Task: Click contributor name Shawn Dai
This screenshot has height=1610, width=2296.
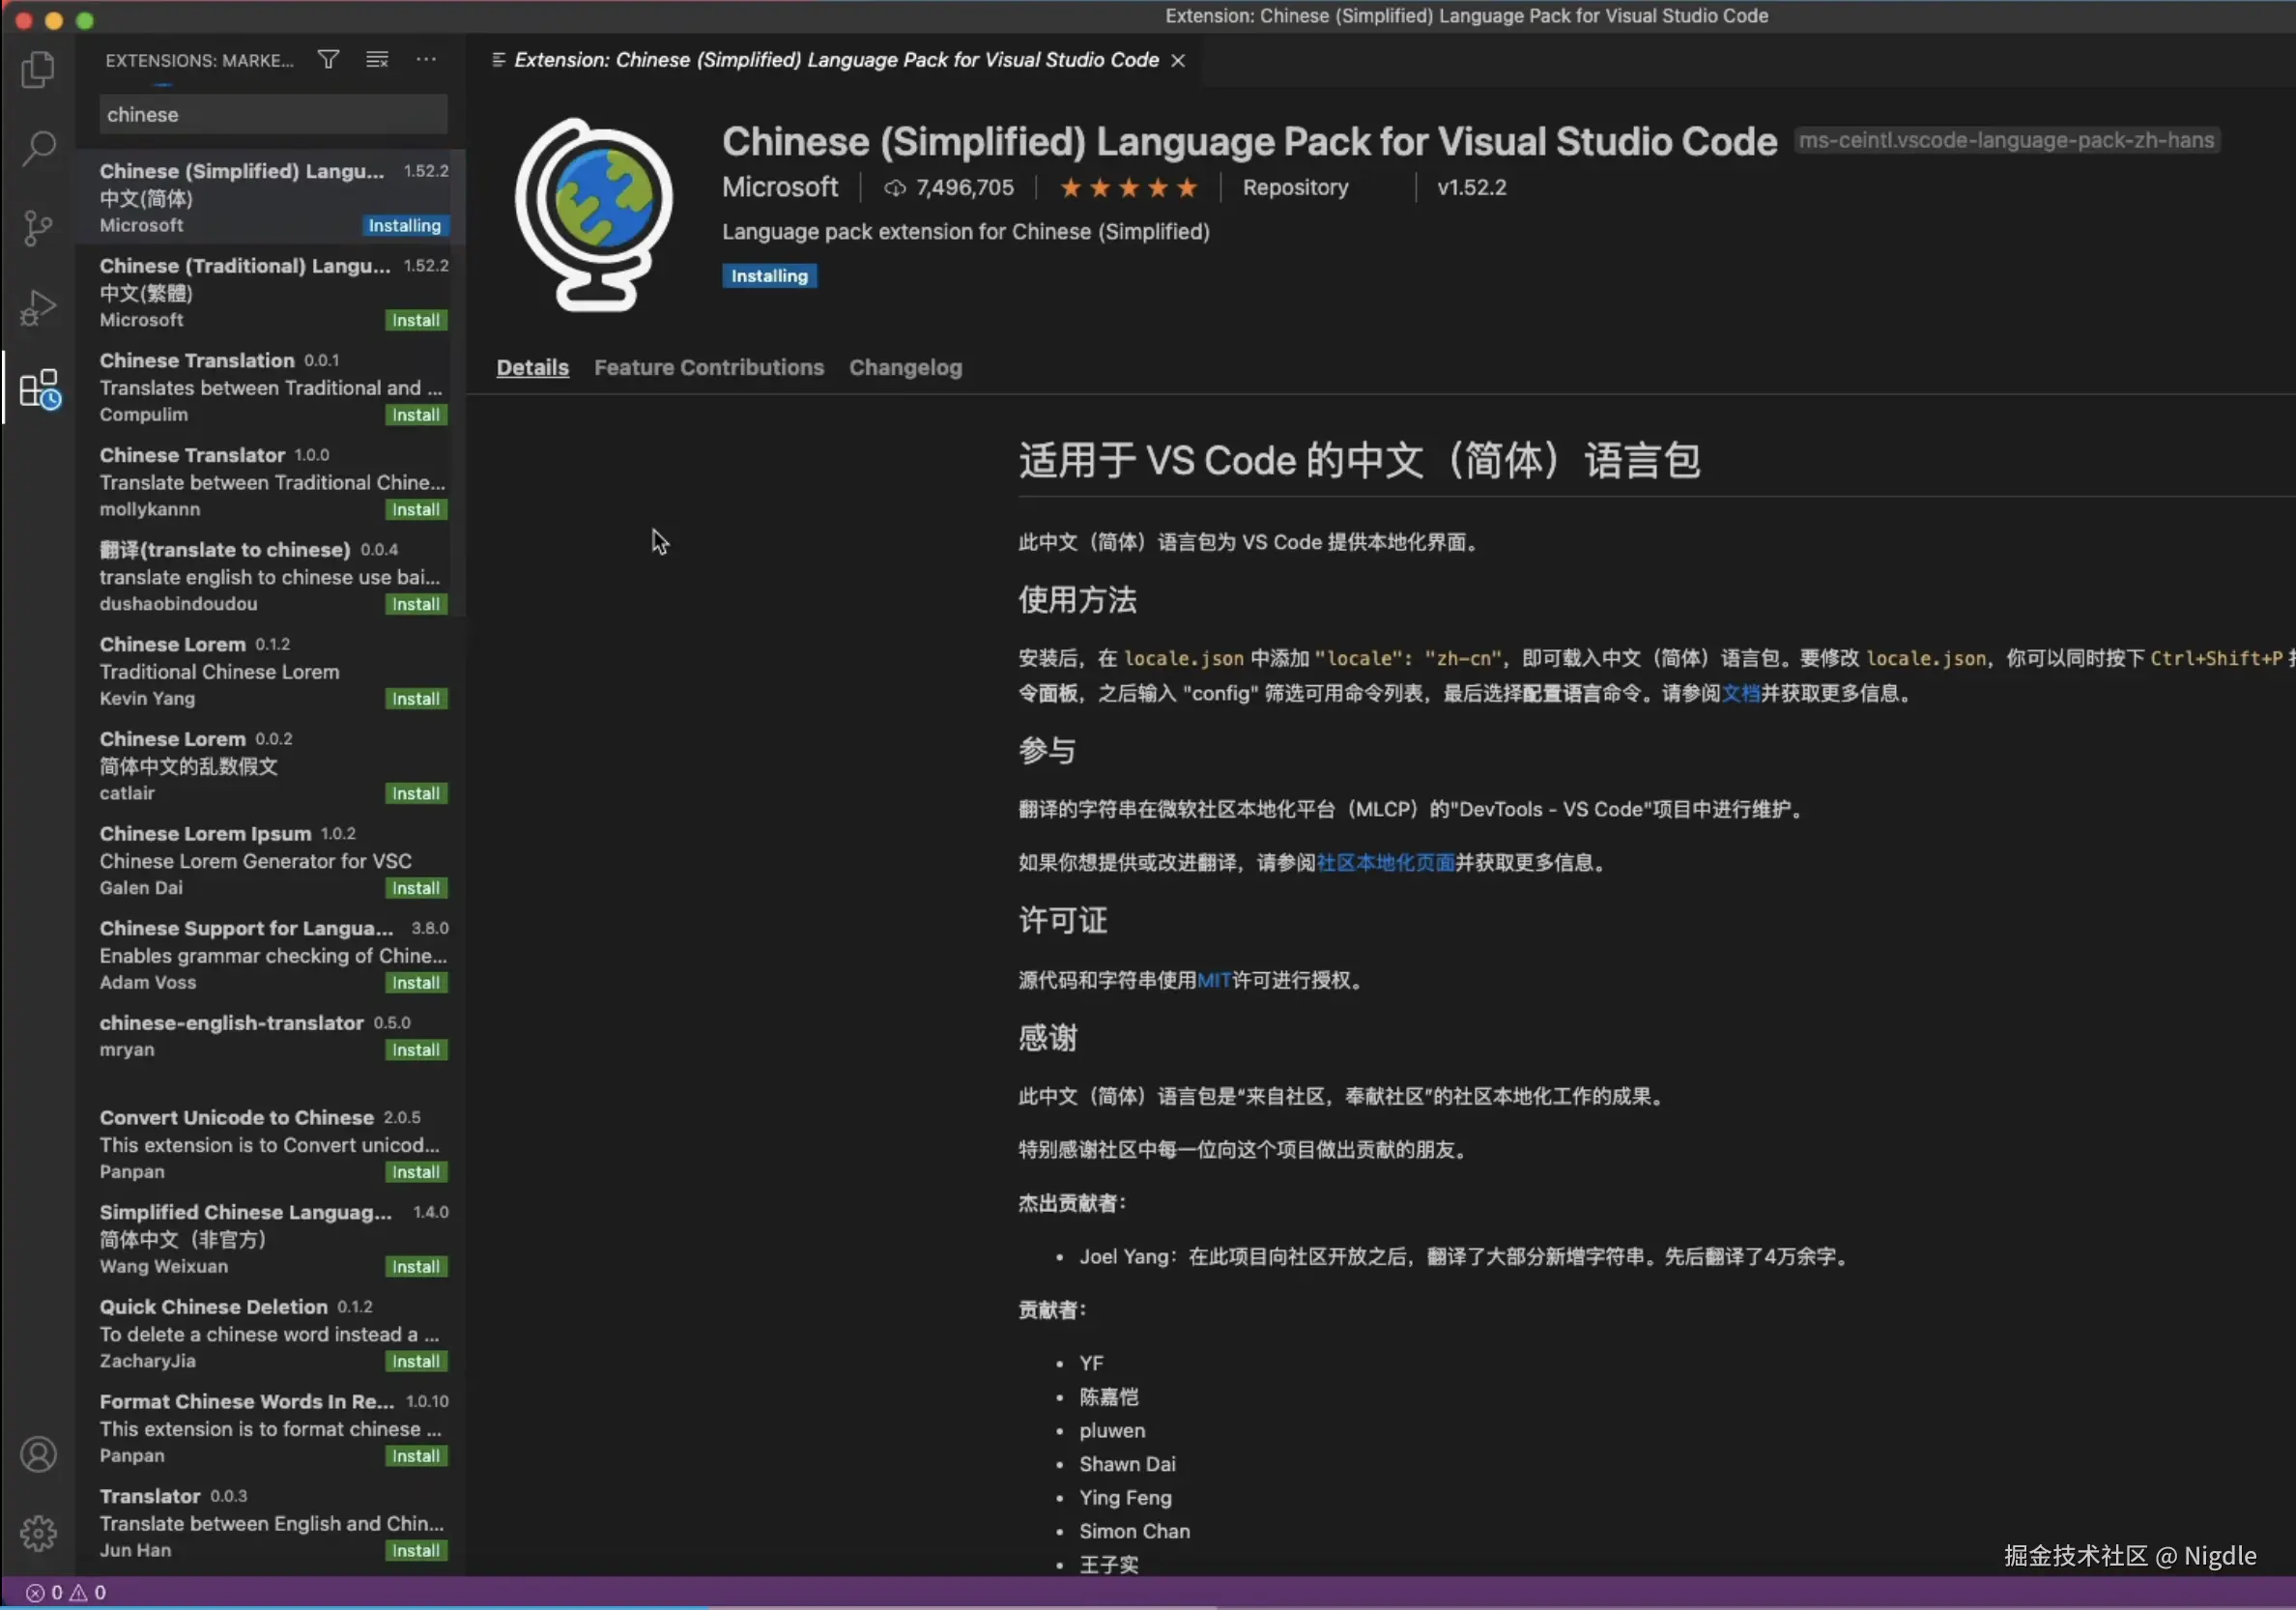Action: (1128, 1465)
